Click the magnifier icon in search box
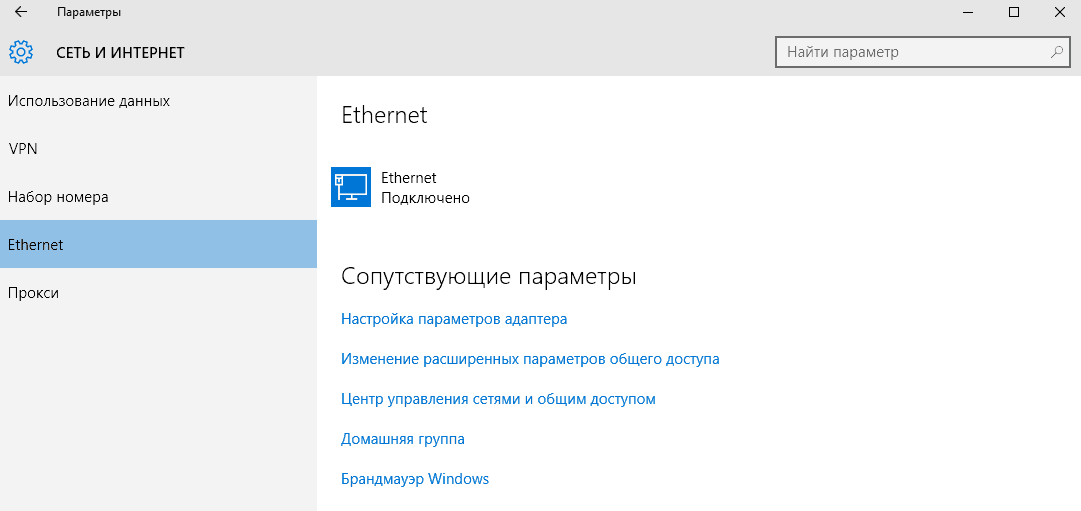1081x511 pixels. pos(1056,52)
